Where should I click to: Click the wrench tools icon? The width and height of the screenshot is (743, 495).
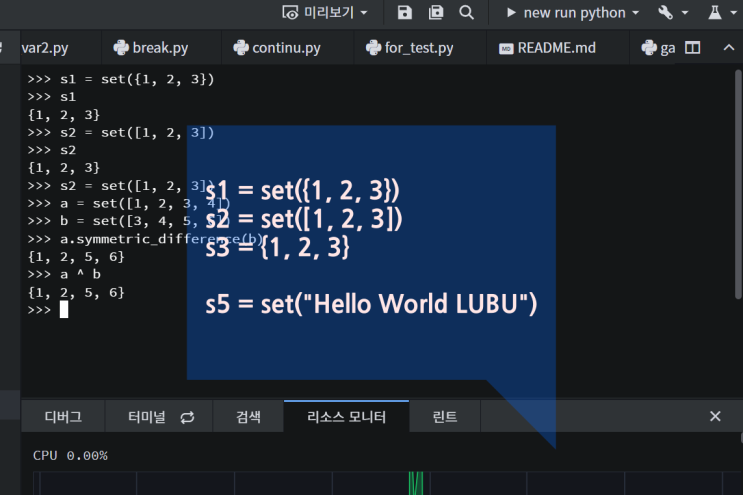tap(665, 12)
